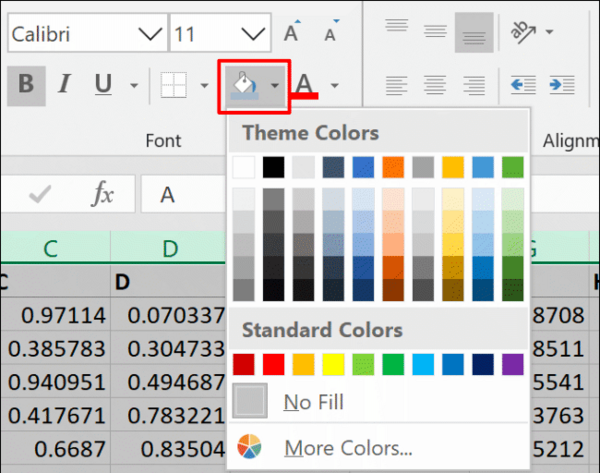Click the Borders icon

(173, 85)
